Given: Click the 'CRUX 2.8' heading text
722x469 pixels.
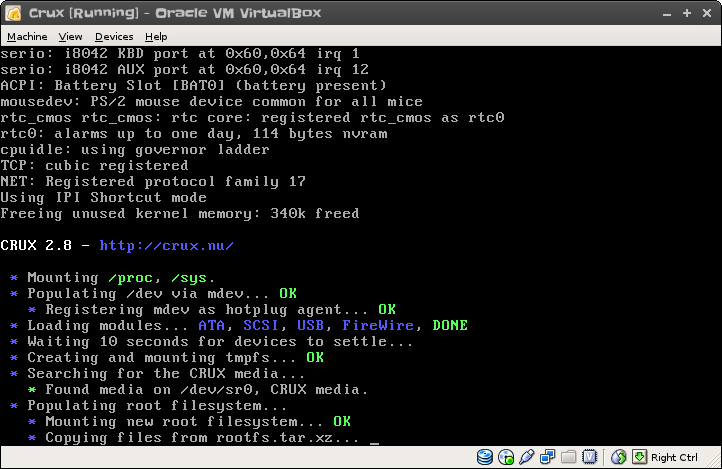Looking at the screenshot, I should point(36,245).
